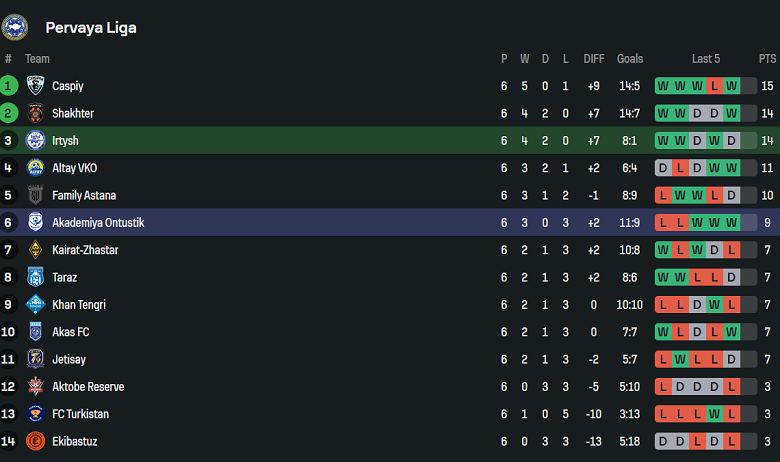Click Jetisay's first green W form badge
780x462 pixels.
[x=680, y=359]
